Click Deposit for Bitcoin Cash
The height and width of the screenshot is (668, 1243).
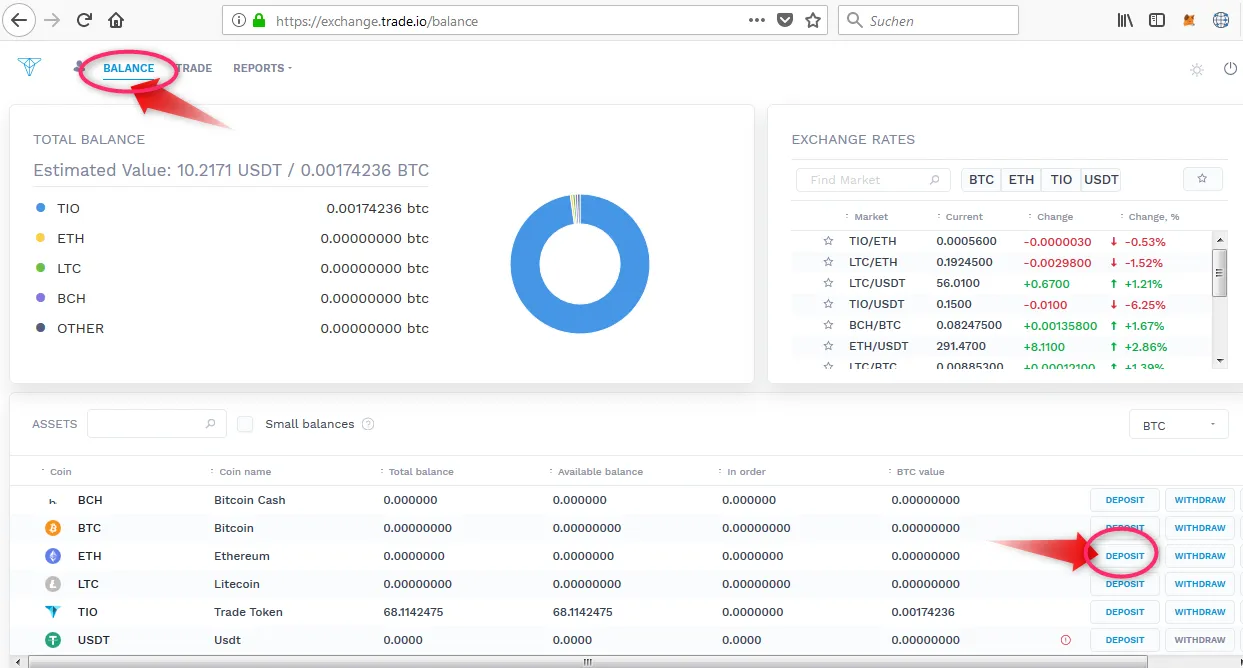pos(1125,500)
